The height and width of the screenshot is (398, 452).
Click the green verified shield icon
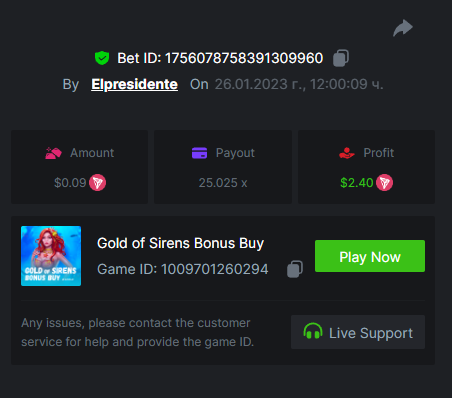[102, 58]
